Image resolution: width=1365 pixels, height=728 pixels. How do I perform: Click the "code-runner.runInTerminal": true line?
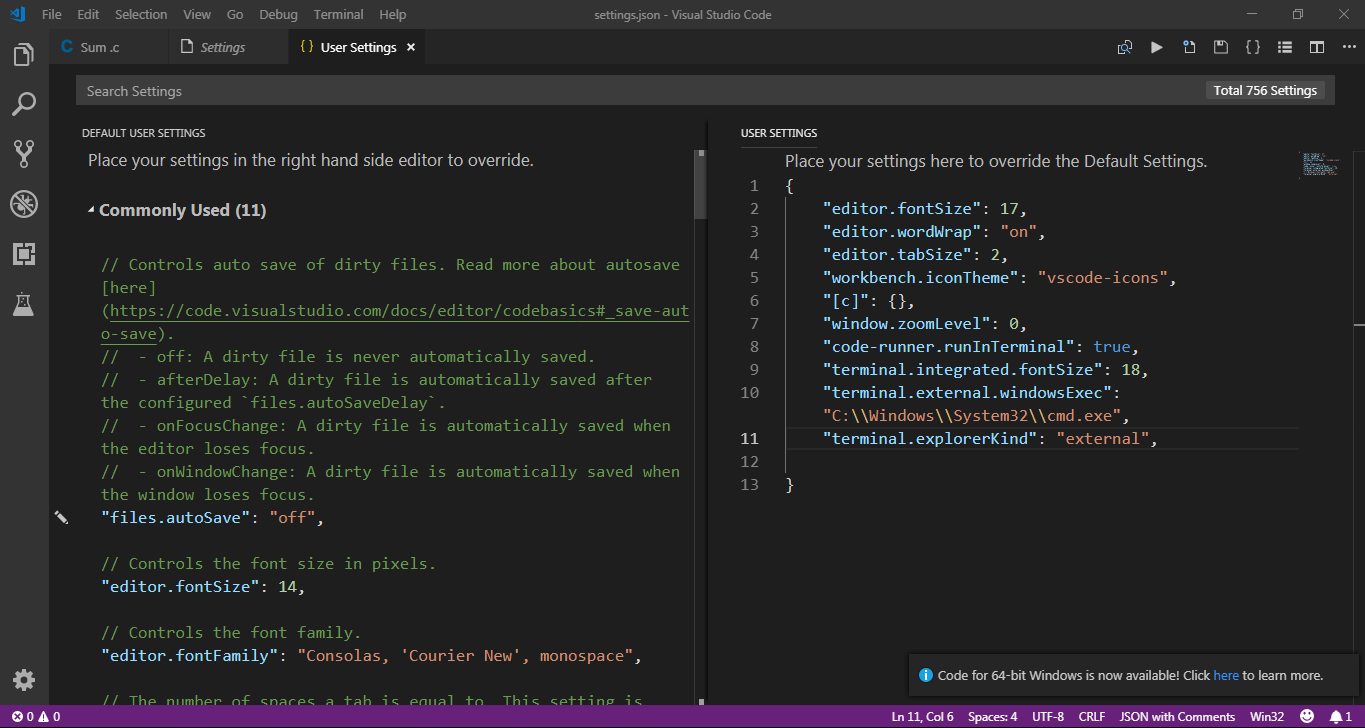(x=980, y=346)
